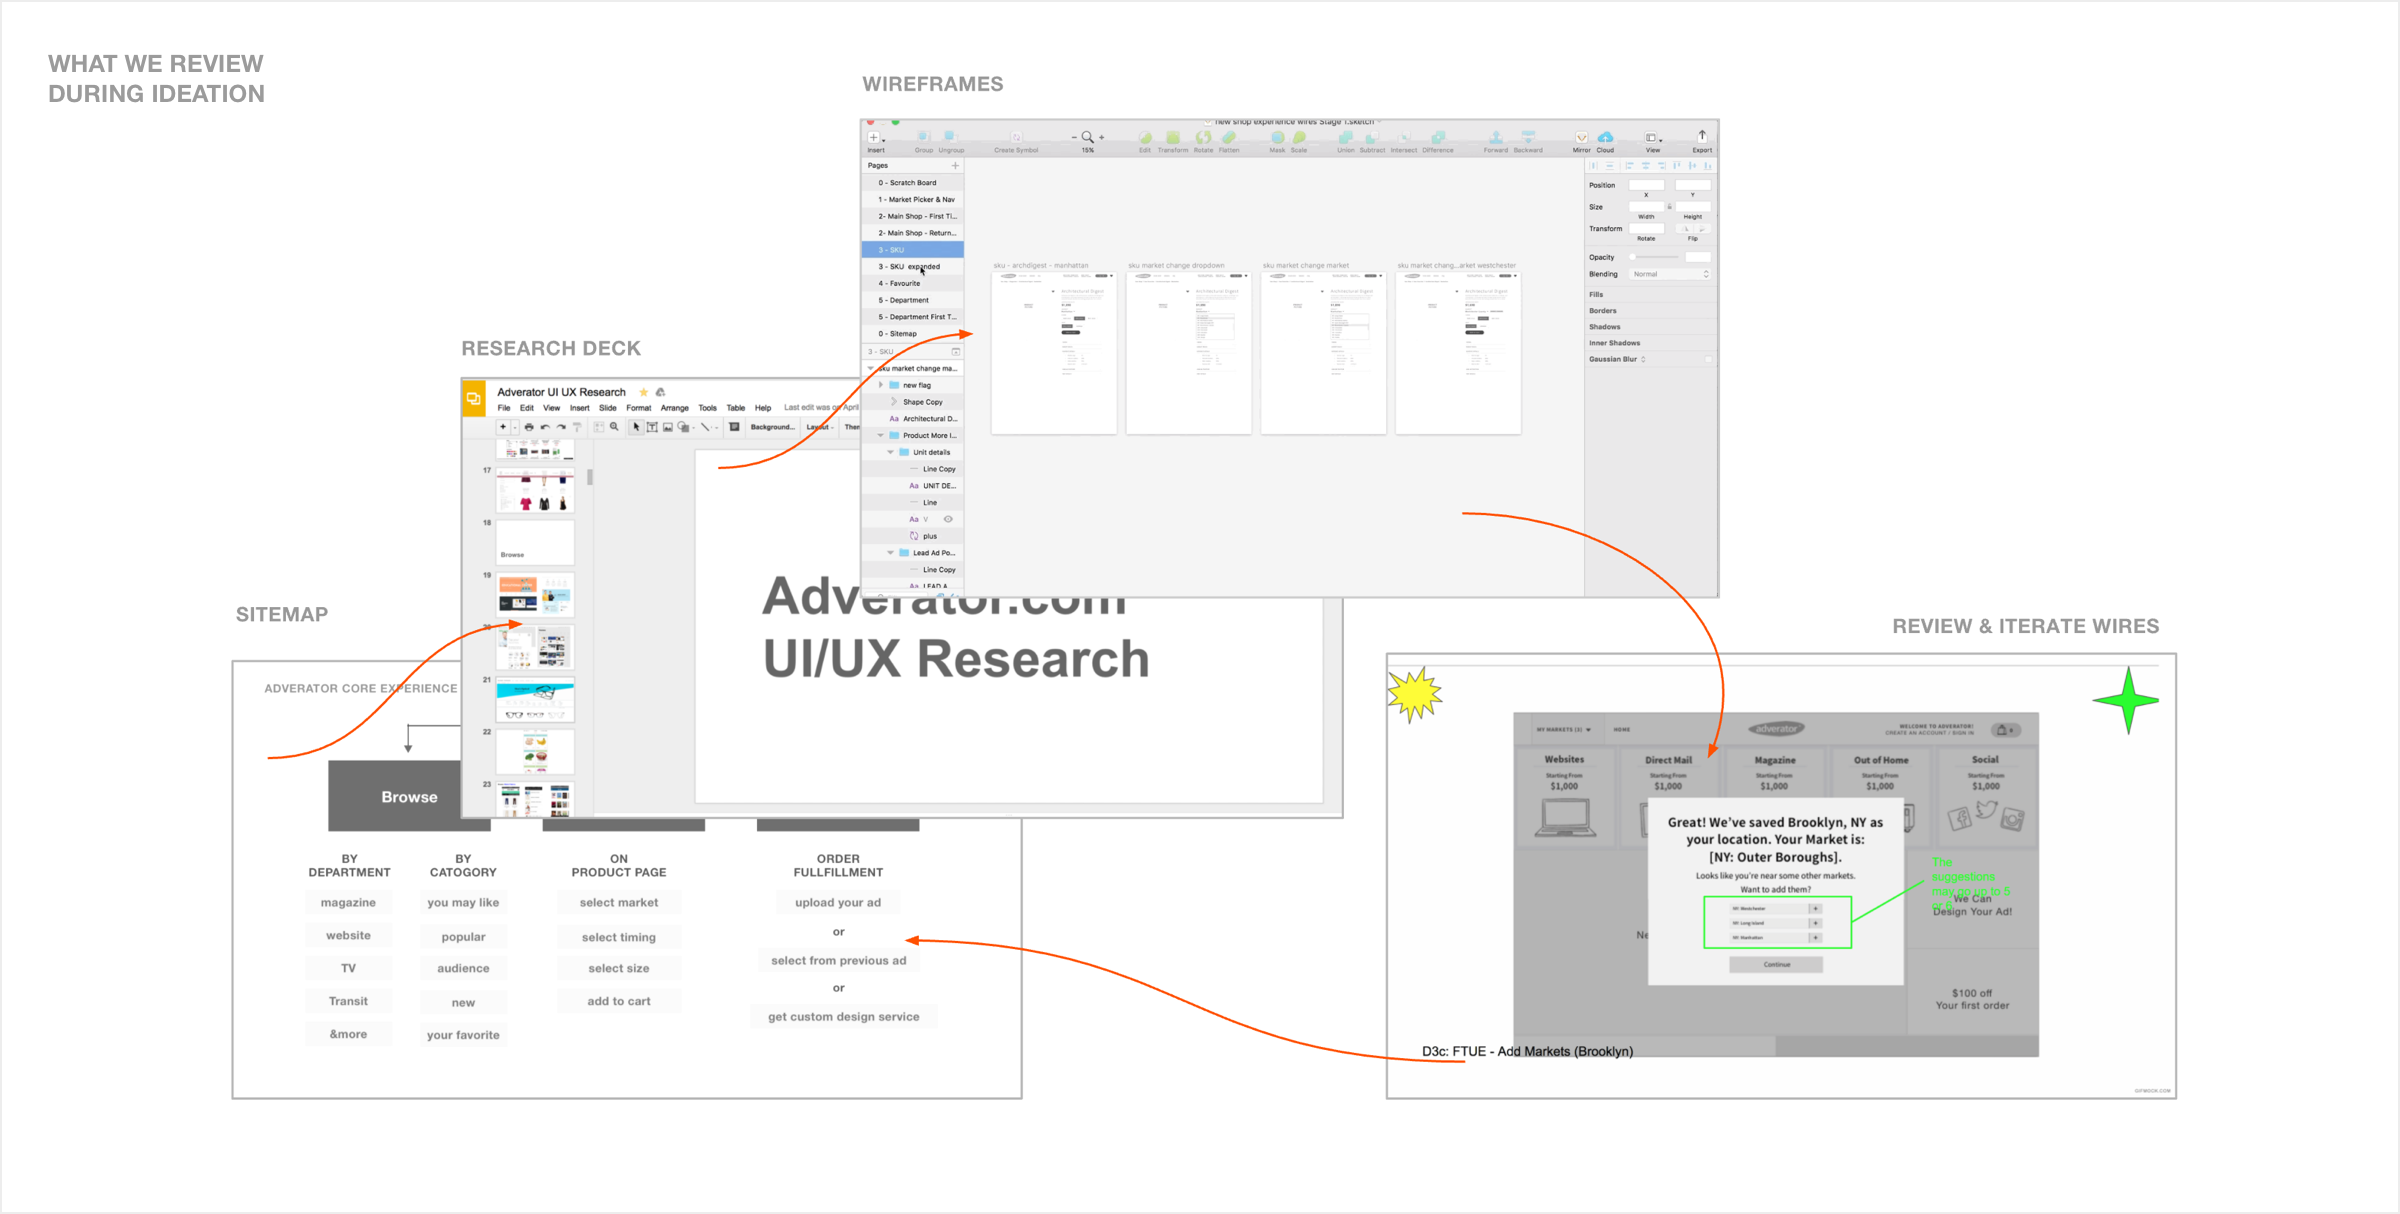Select the Rotate tool in Sketch toolbar

pyautogui.click(x=1203, y=138)
